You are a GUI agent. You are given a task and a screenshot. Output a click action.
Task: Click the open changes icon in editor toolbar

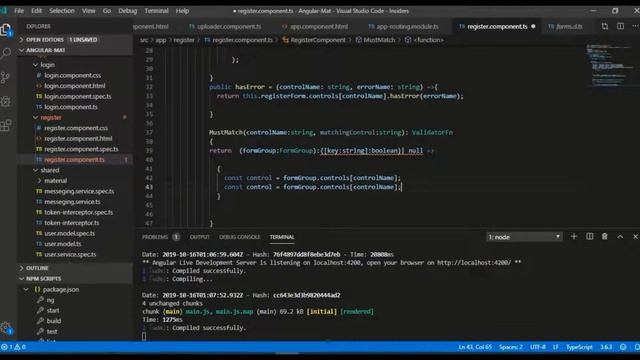pos(604,27)
